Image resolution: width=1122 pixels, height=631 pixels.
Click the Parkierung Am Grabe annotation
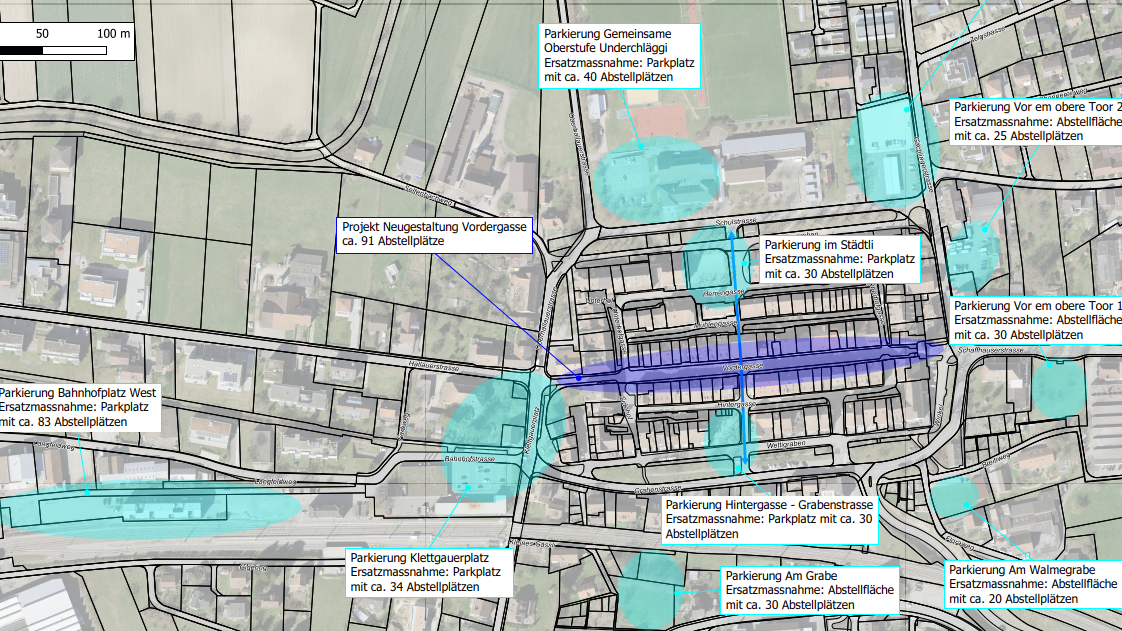(x=806, y=590)
